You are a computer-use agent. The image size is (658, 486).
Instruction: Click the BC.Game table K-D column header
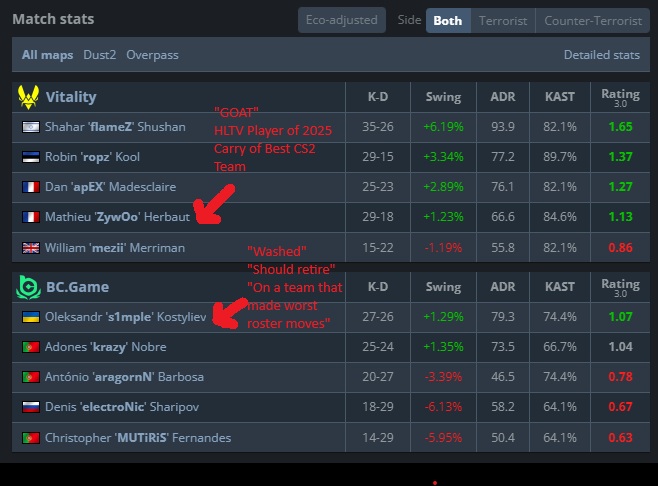click(x=378, y=287)
